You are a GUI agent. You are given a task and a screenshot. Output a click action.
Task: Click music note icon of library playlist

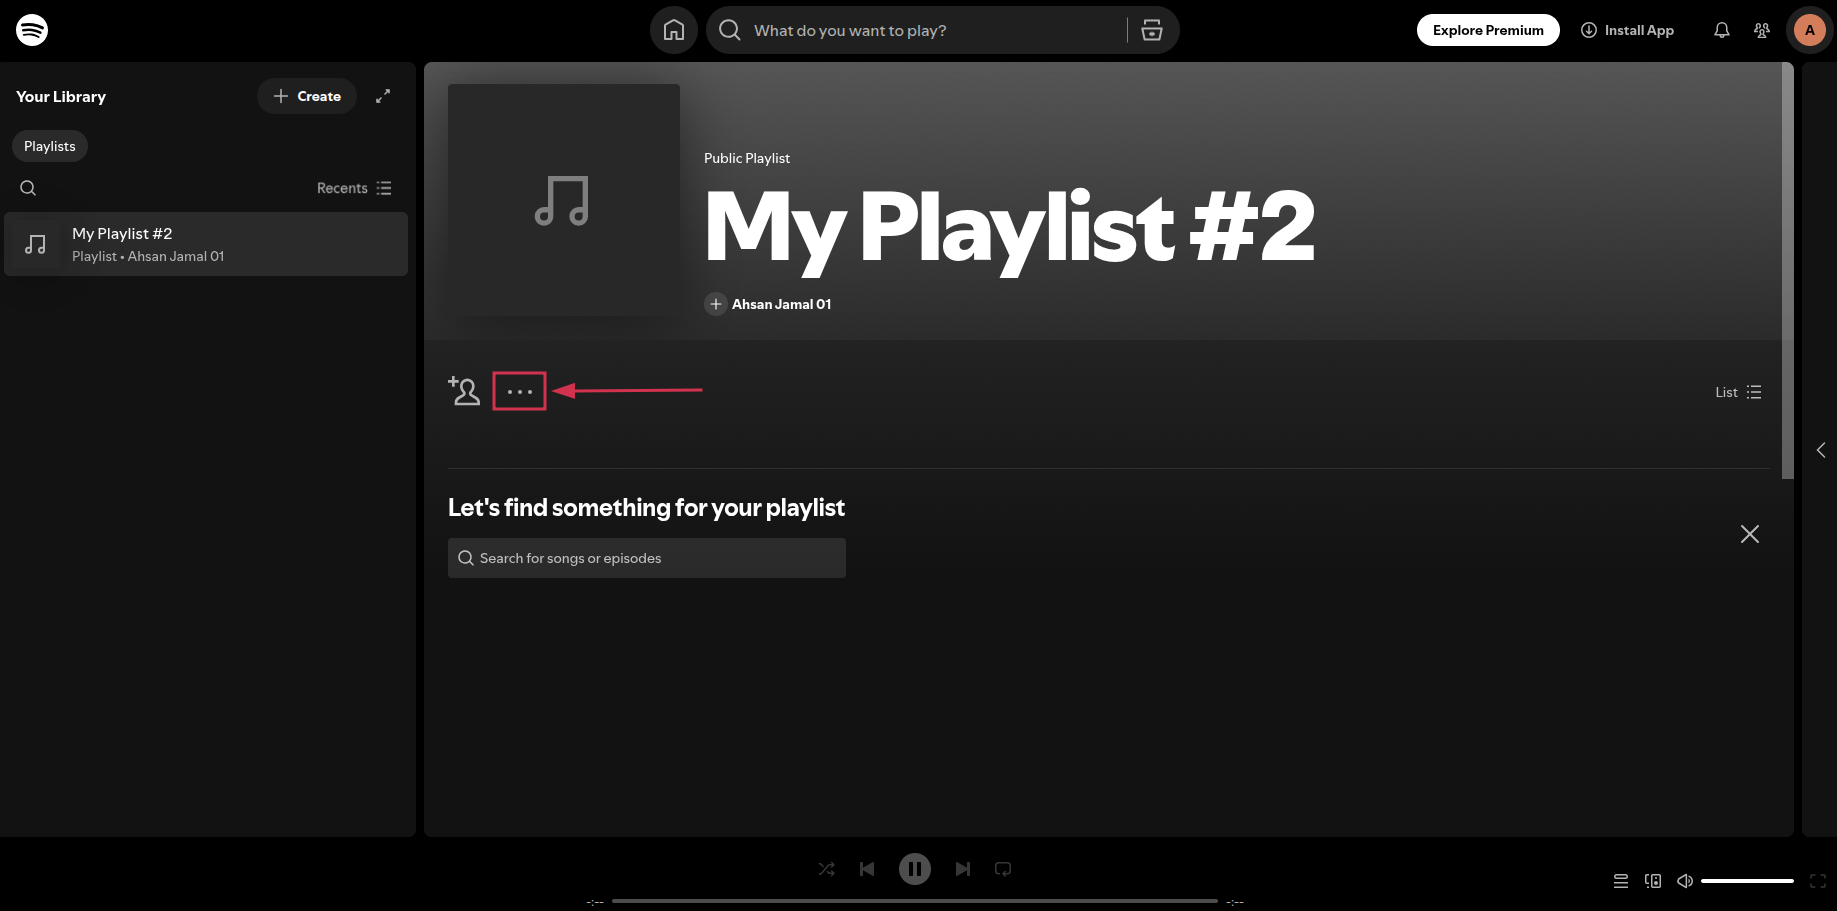[36, 244]
